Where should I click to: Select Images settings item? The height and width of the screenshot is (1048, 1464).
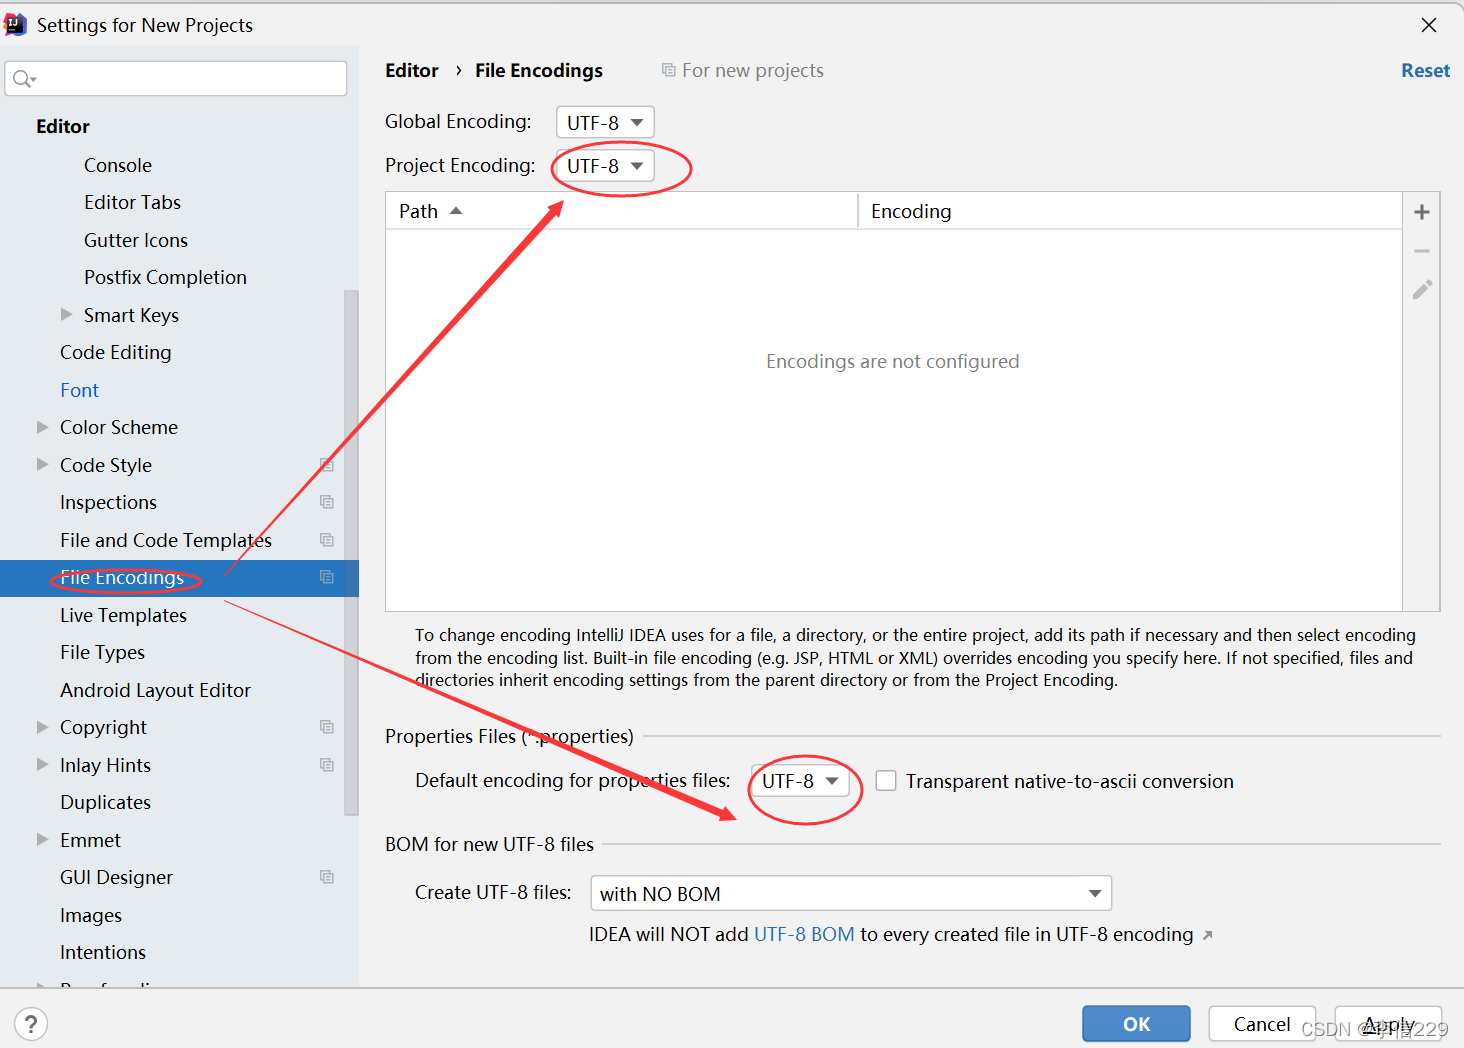coord(91,915)
